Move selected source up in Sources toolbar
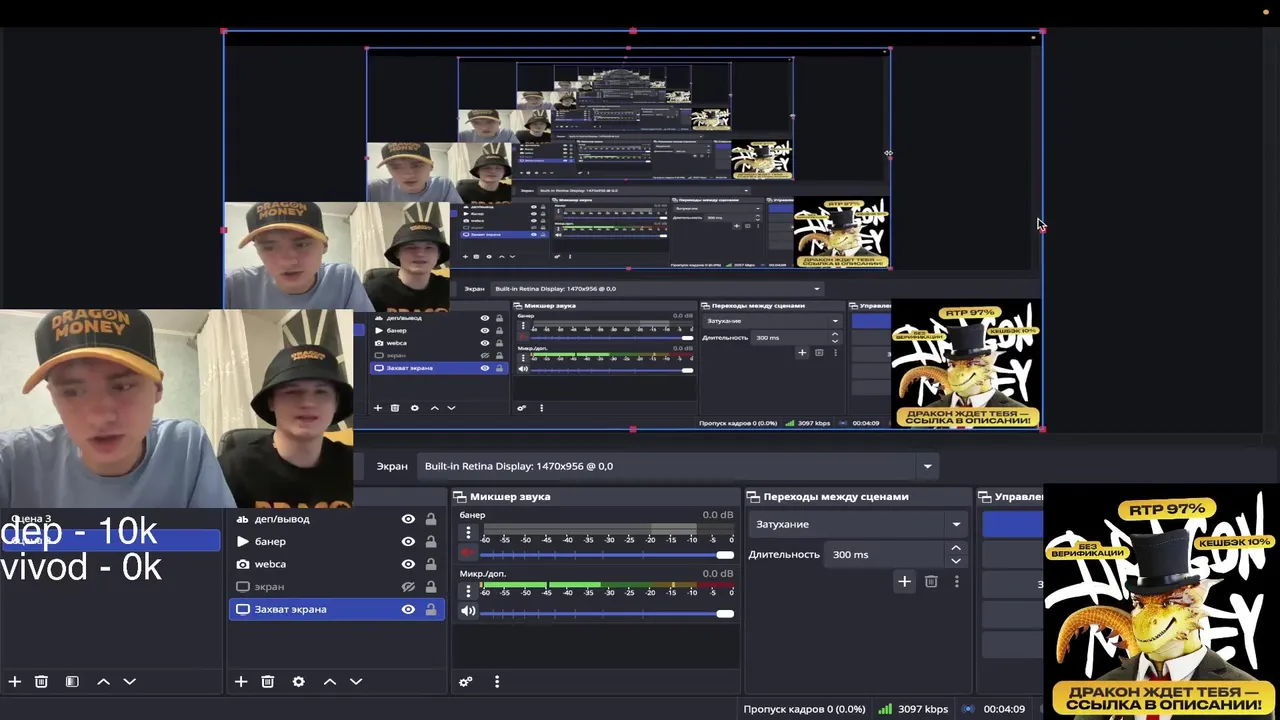The width and height of the screenshot is (1280, 720). point(329,681)
